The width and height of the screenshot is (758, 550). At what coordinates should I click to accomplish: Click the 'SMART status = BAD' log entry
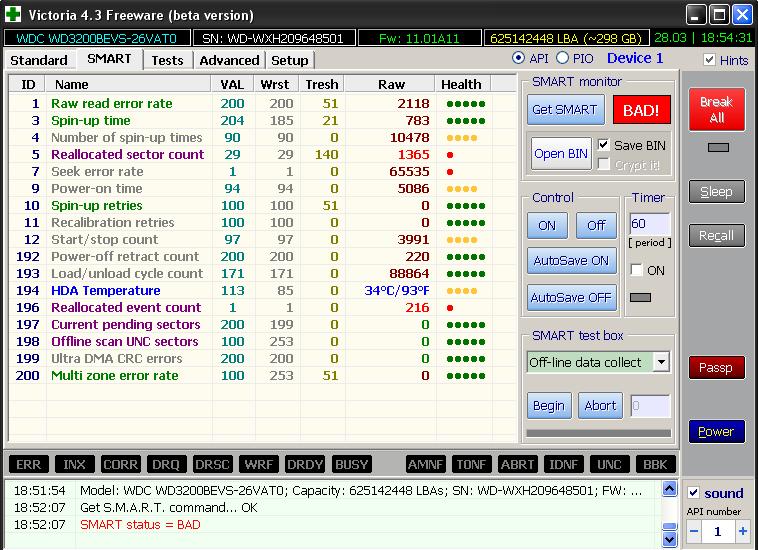[x=140, y=524]
